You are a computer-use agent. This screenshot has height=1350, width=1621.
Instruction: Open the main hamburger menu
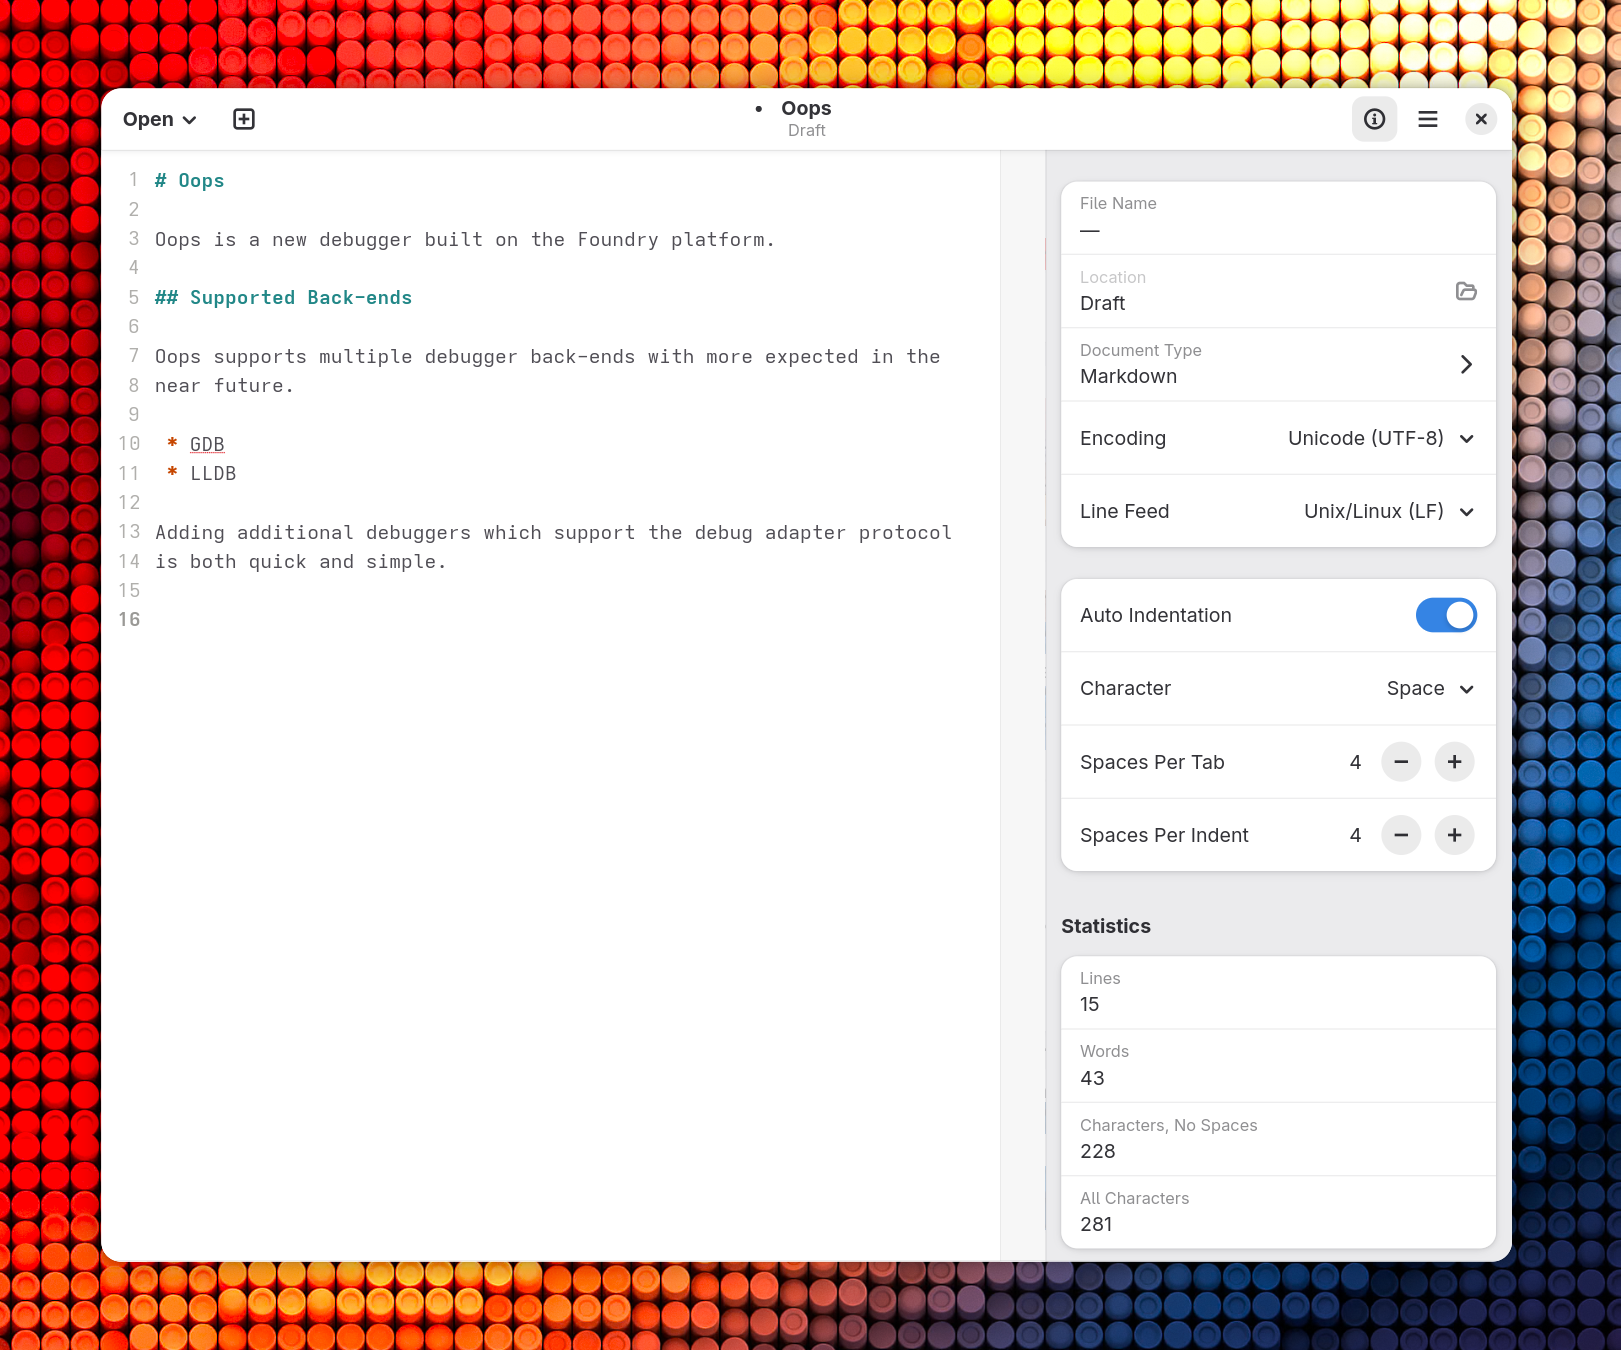point(1427,119)
